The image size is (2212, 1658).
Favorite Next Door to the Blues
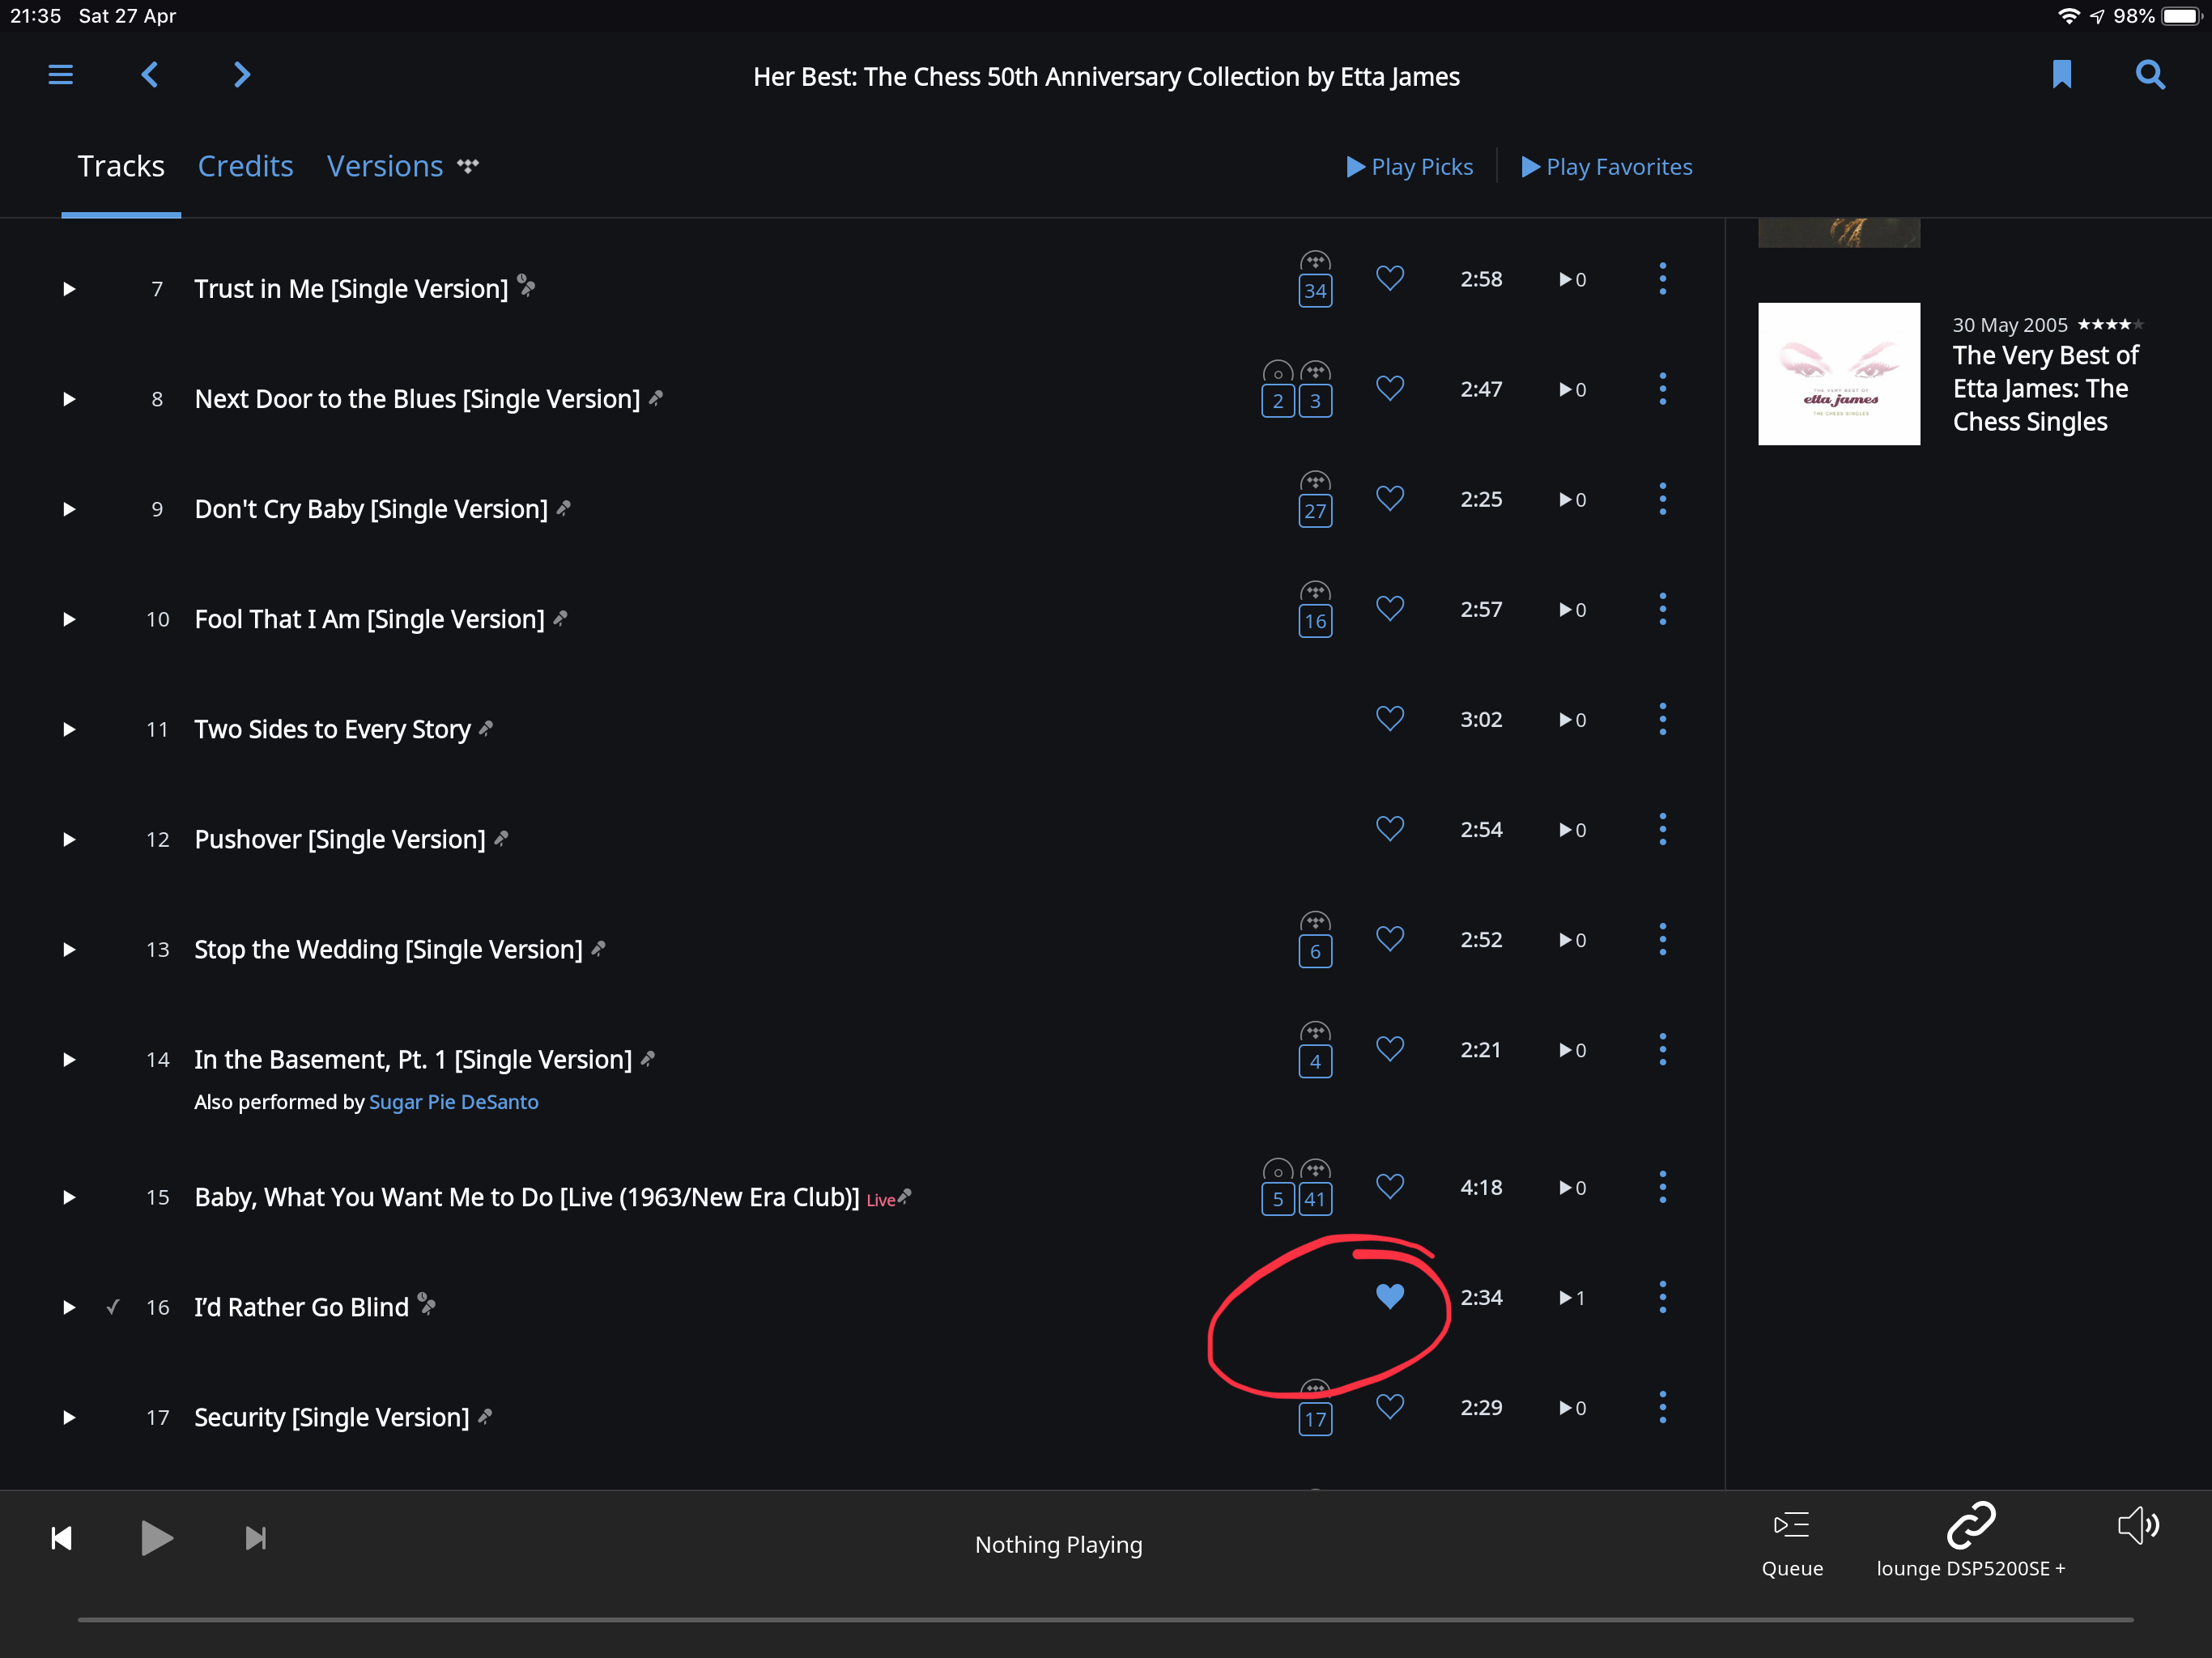pos(1390,388)
